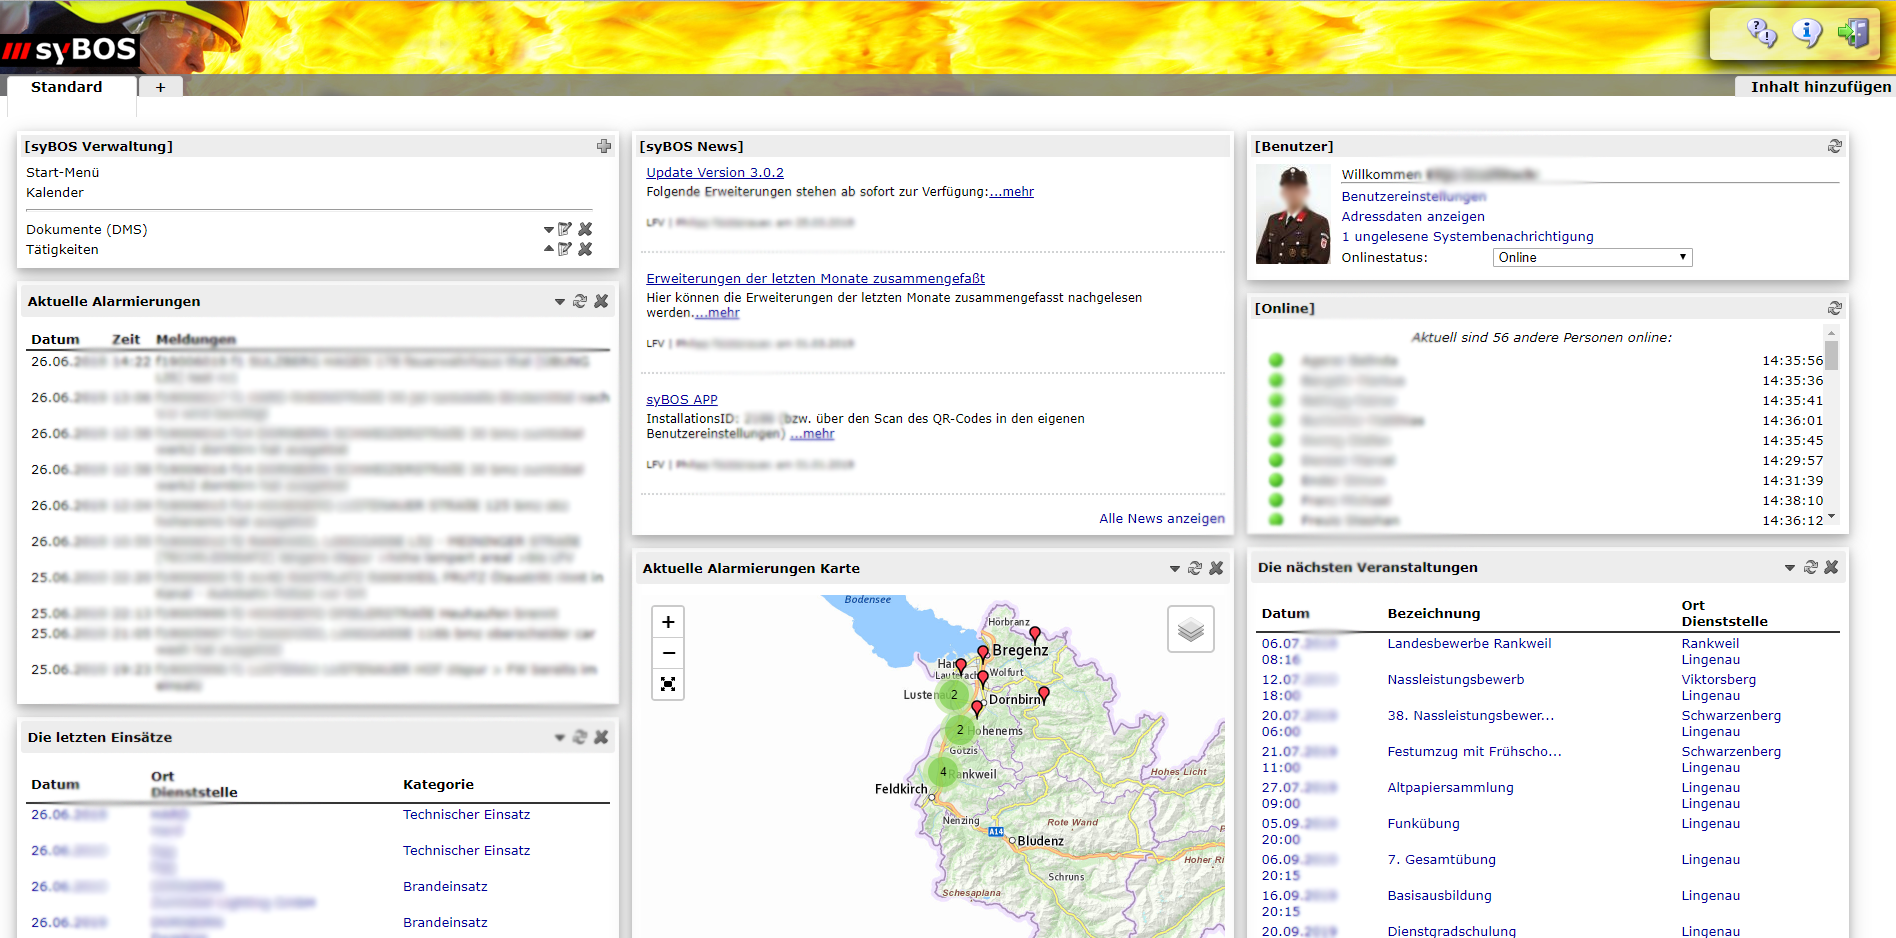The height and width of the screenshot is (938, 1896).
Task: Remove the Tätigkeiten entry
Action: tap(585, 249)
